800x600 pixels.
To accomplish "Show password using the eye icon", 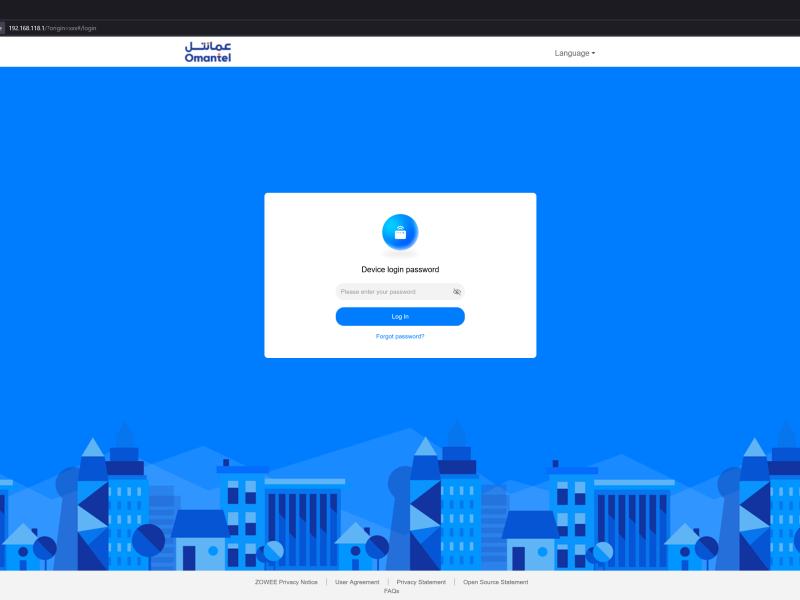I will click(457, 292).
